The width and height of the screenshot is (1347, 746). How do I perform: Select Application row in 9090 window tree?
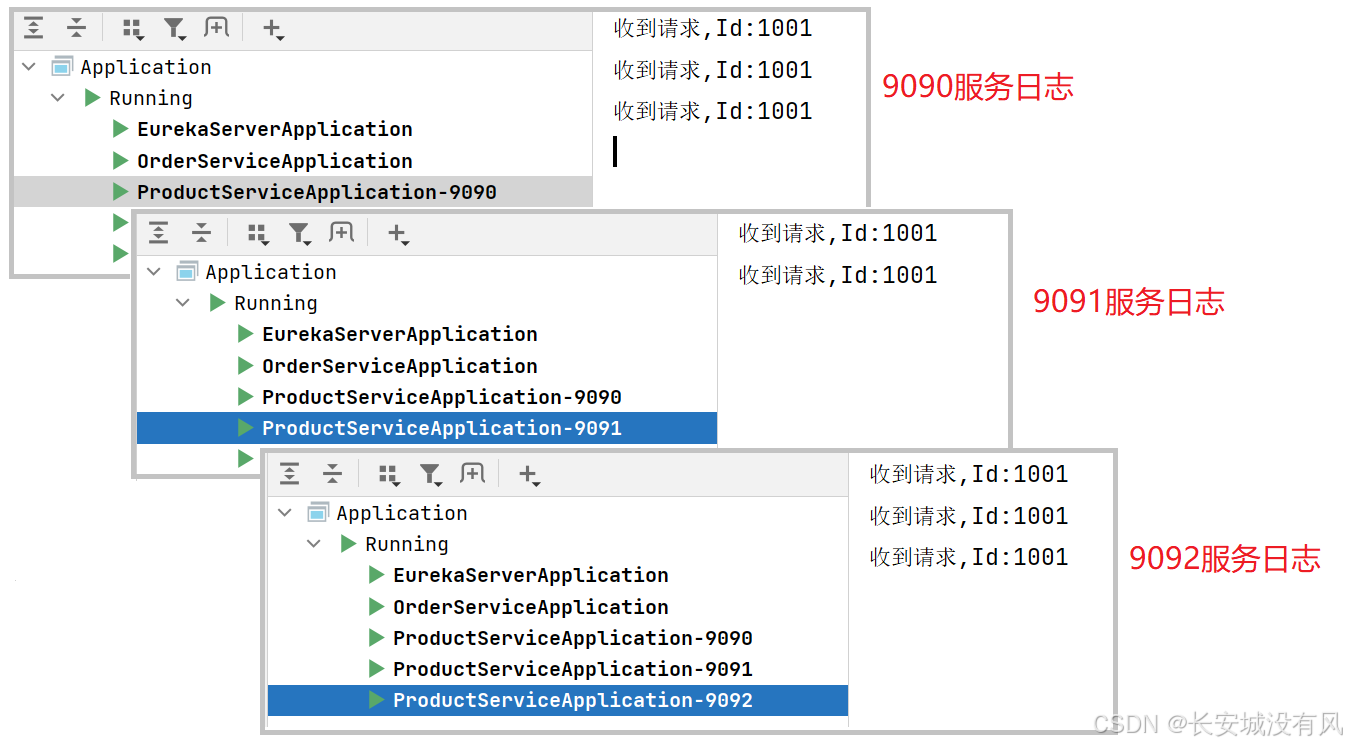(303, 67)
